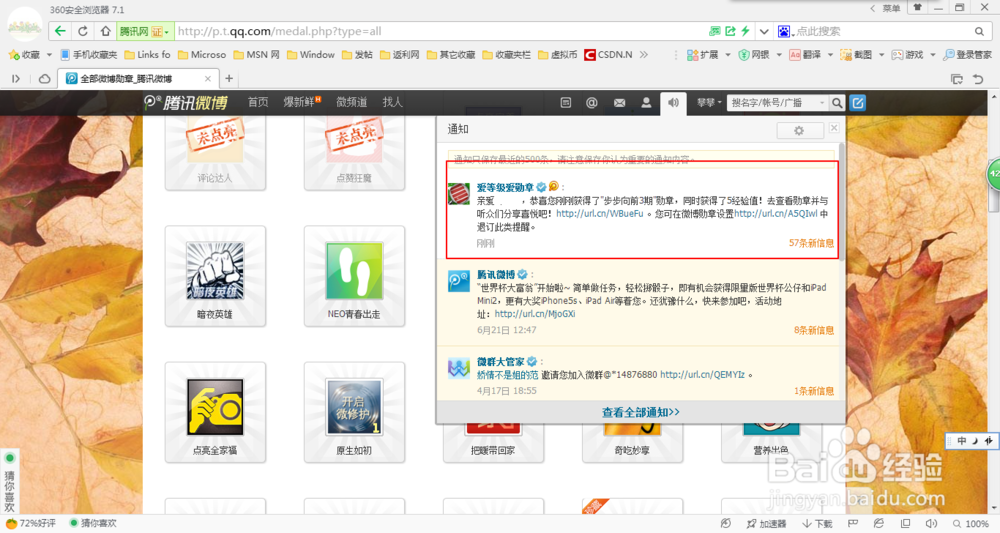The image size is (1000, 533).
Task: Open the user name dropdown in Weibo bar
Action: [709, 103]
